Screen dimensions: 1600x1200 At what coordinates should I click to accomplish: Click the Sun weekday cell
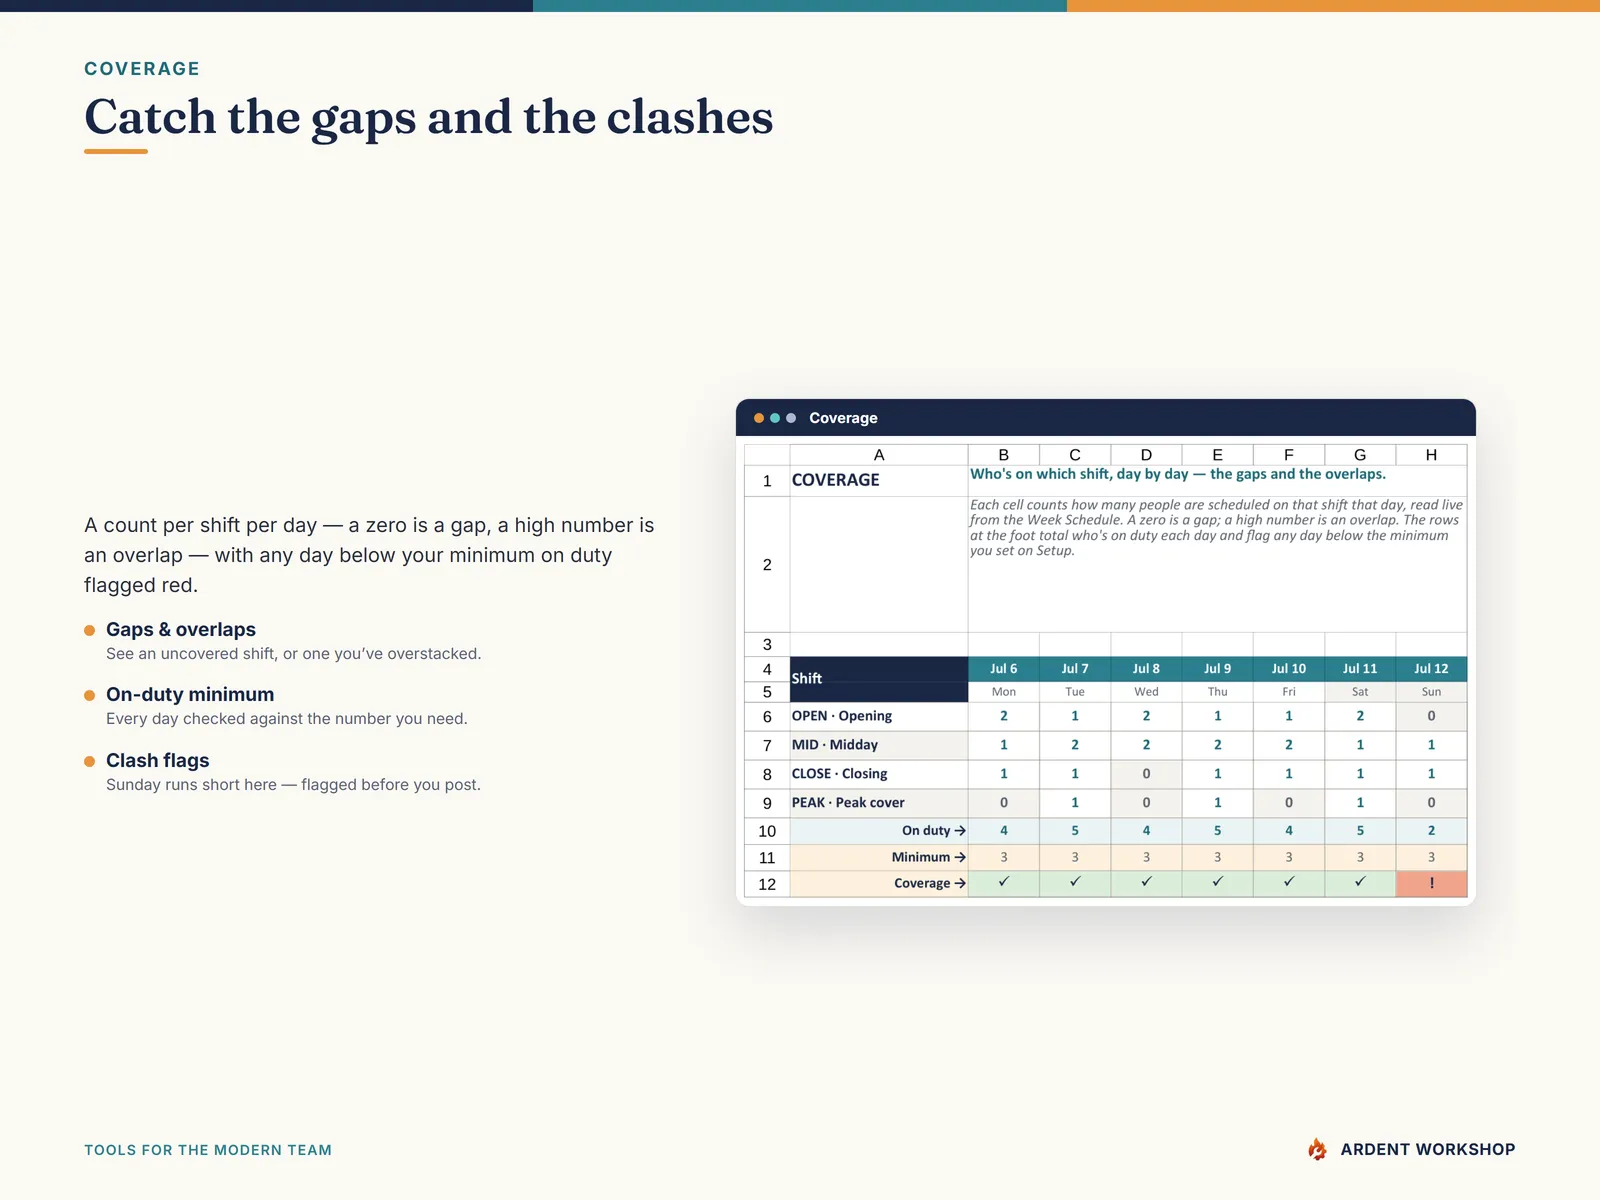pyautogui.click(x=1431, y=692)
